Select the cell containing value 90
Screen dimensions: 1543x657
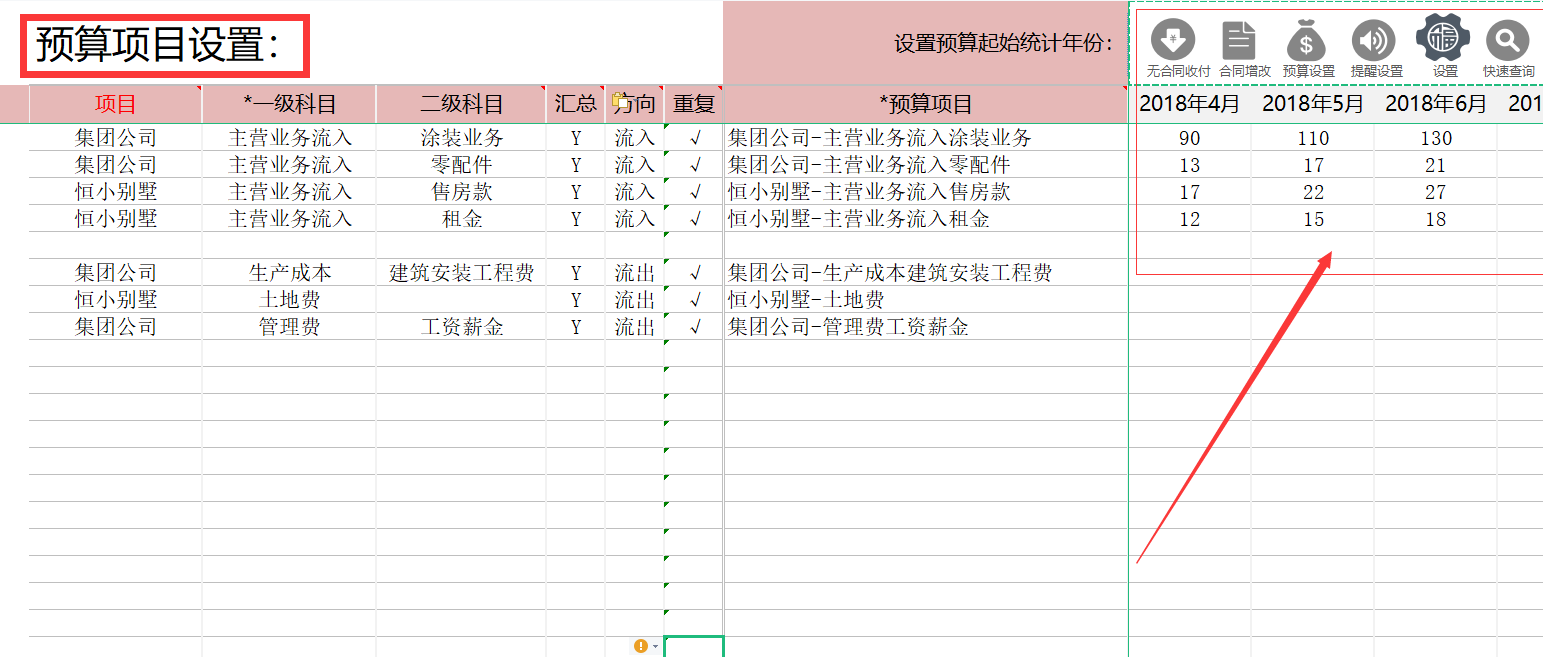click(x=1189, y=138)
